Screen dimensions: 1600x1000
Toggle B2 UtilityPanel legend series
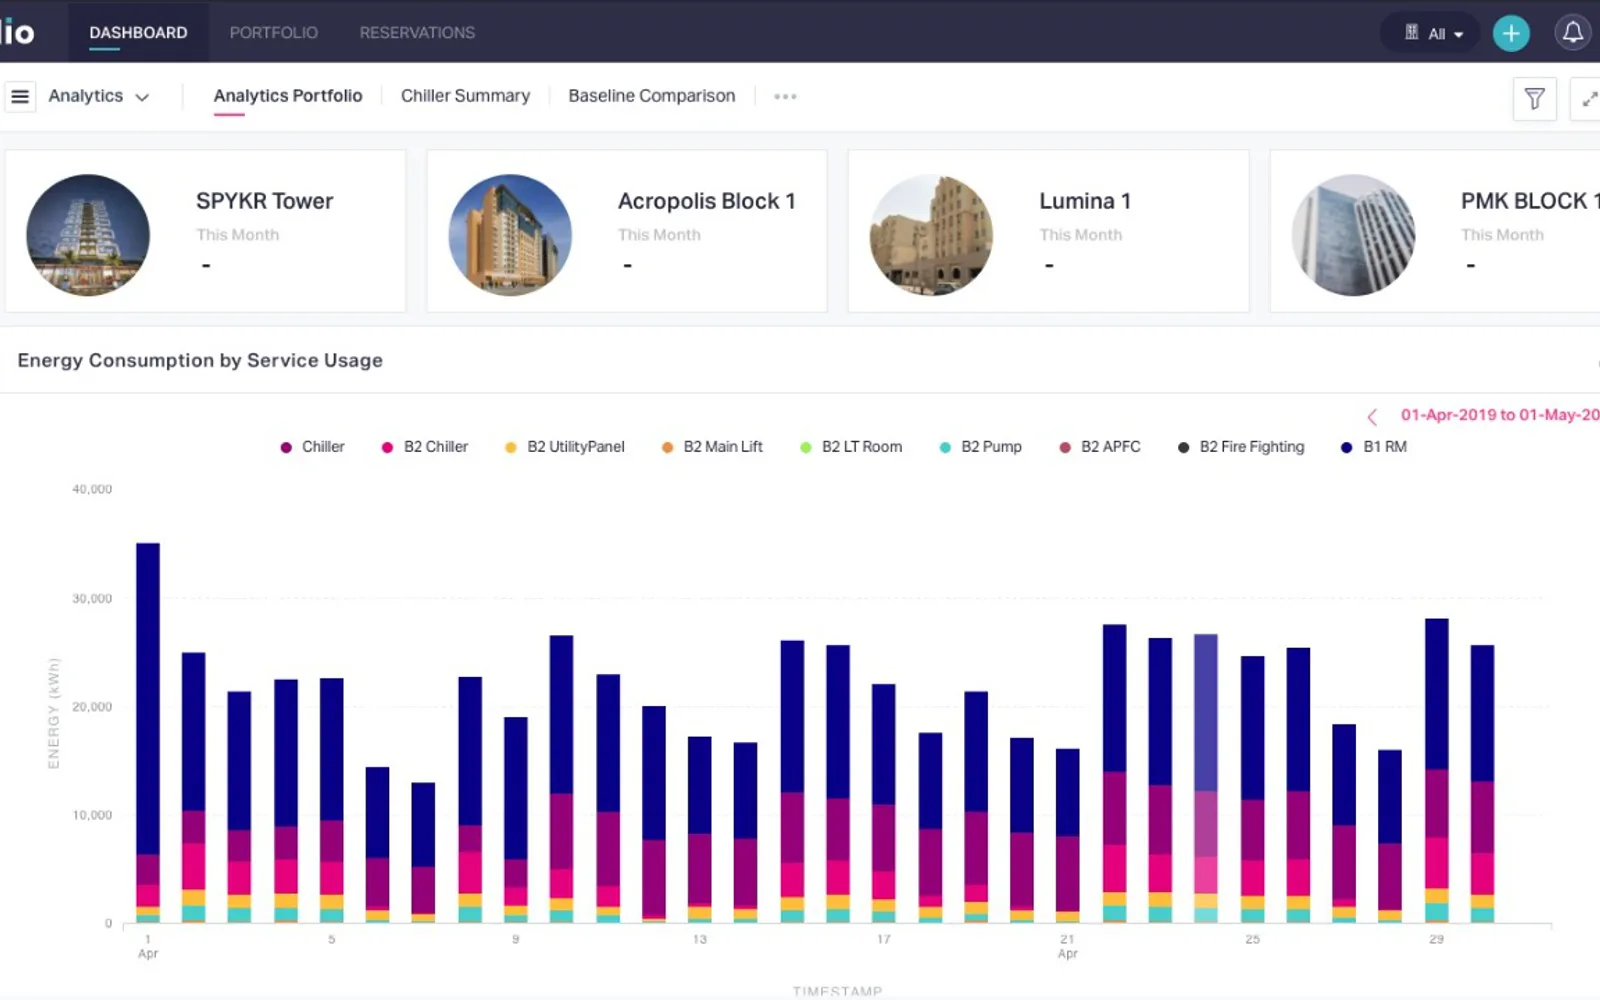click(x=565, y=447)
